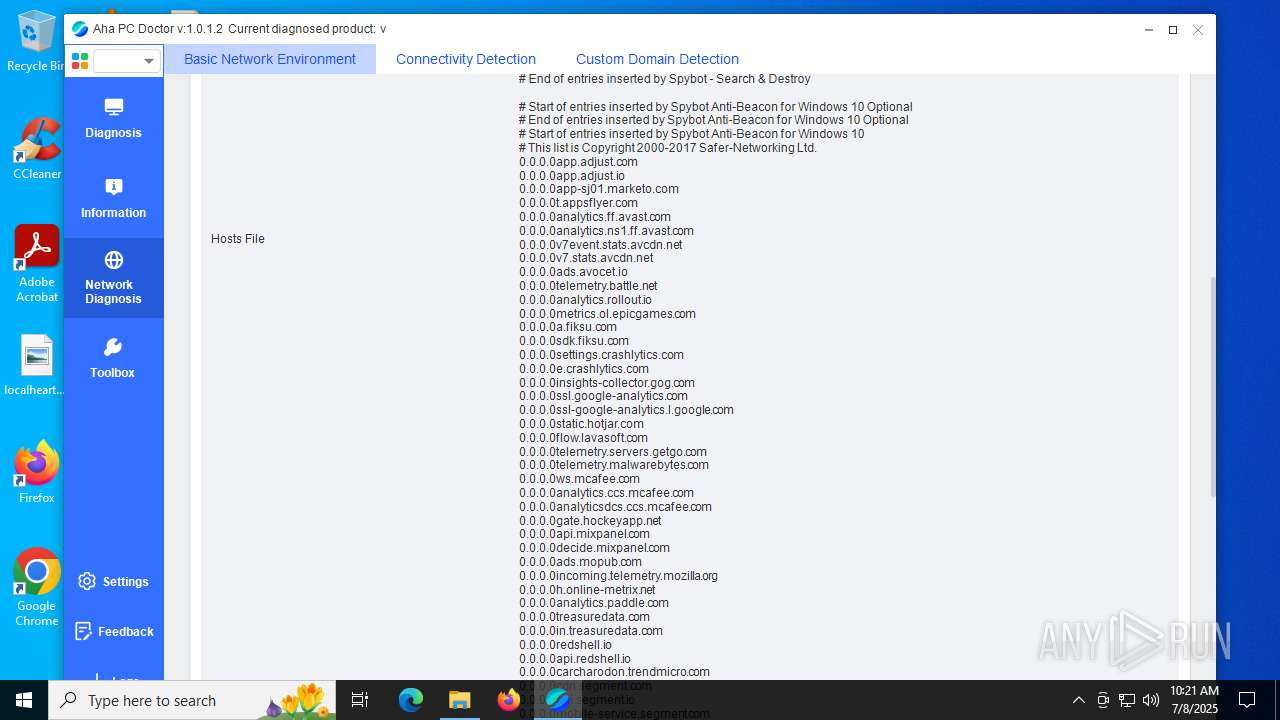This screenshot has width=1280, height=720.
Task: Show hidden system tray icons
Action: (1079, 700)
